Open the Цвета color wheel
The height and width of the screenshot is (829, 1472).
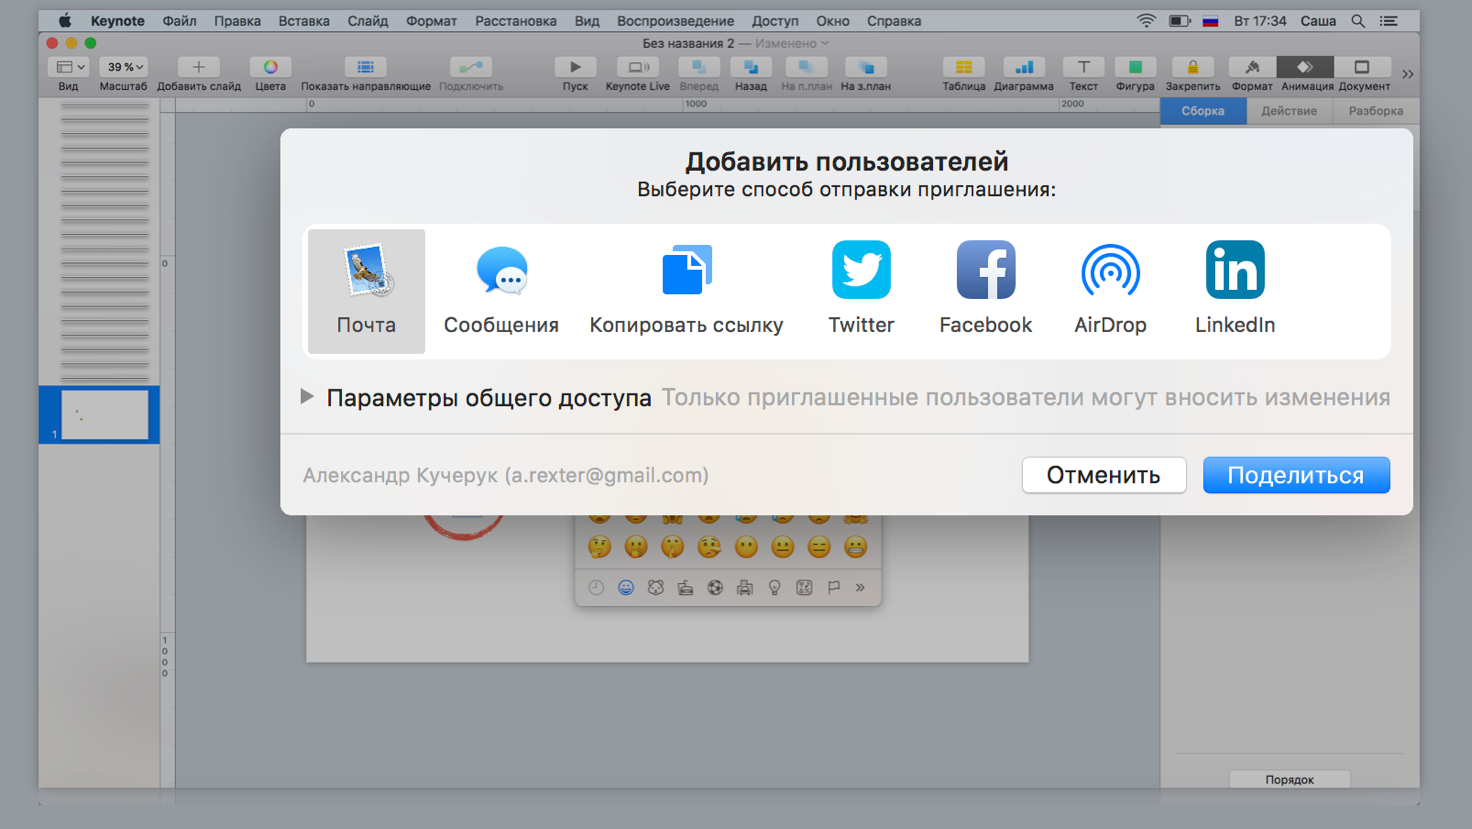270,67
